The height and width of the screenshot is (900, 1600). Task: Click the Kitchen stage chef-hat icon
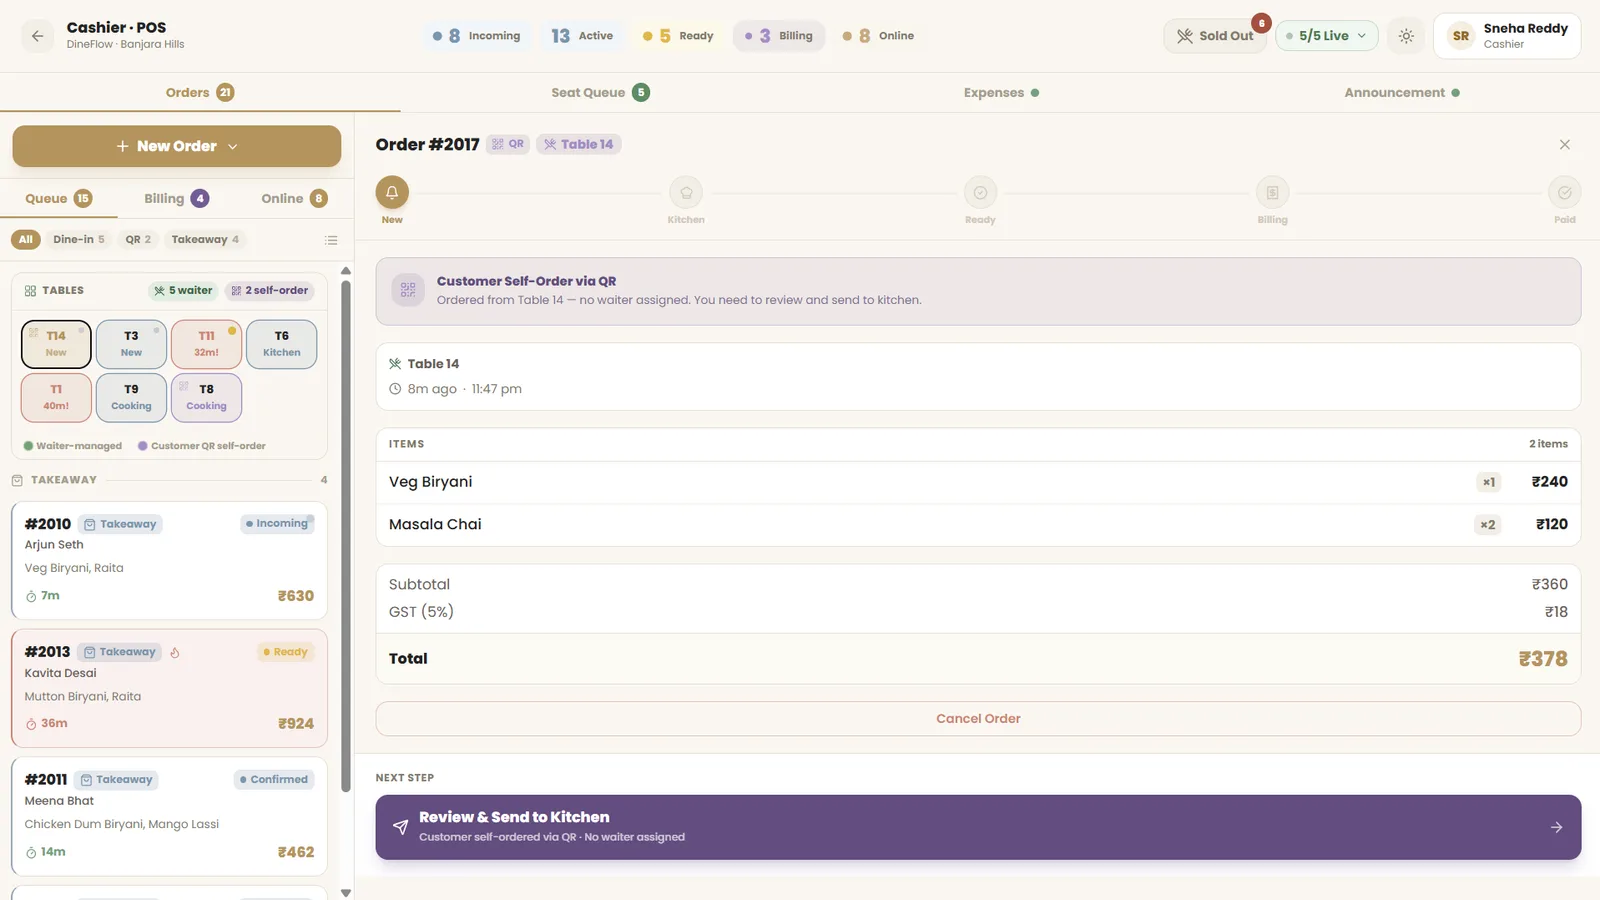[x=686, y=192]
